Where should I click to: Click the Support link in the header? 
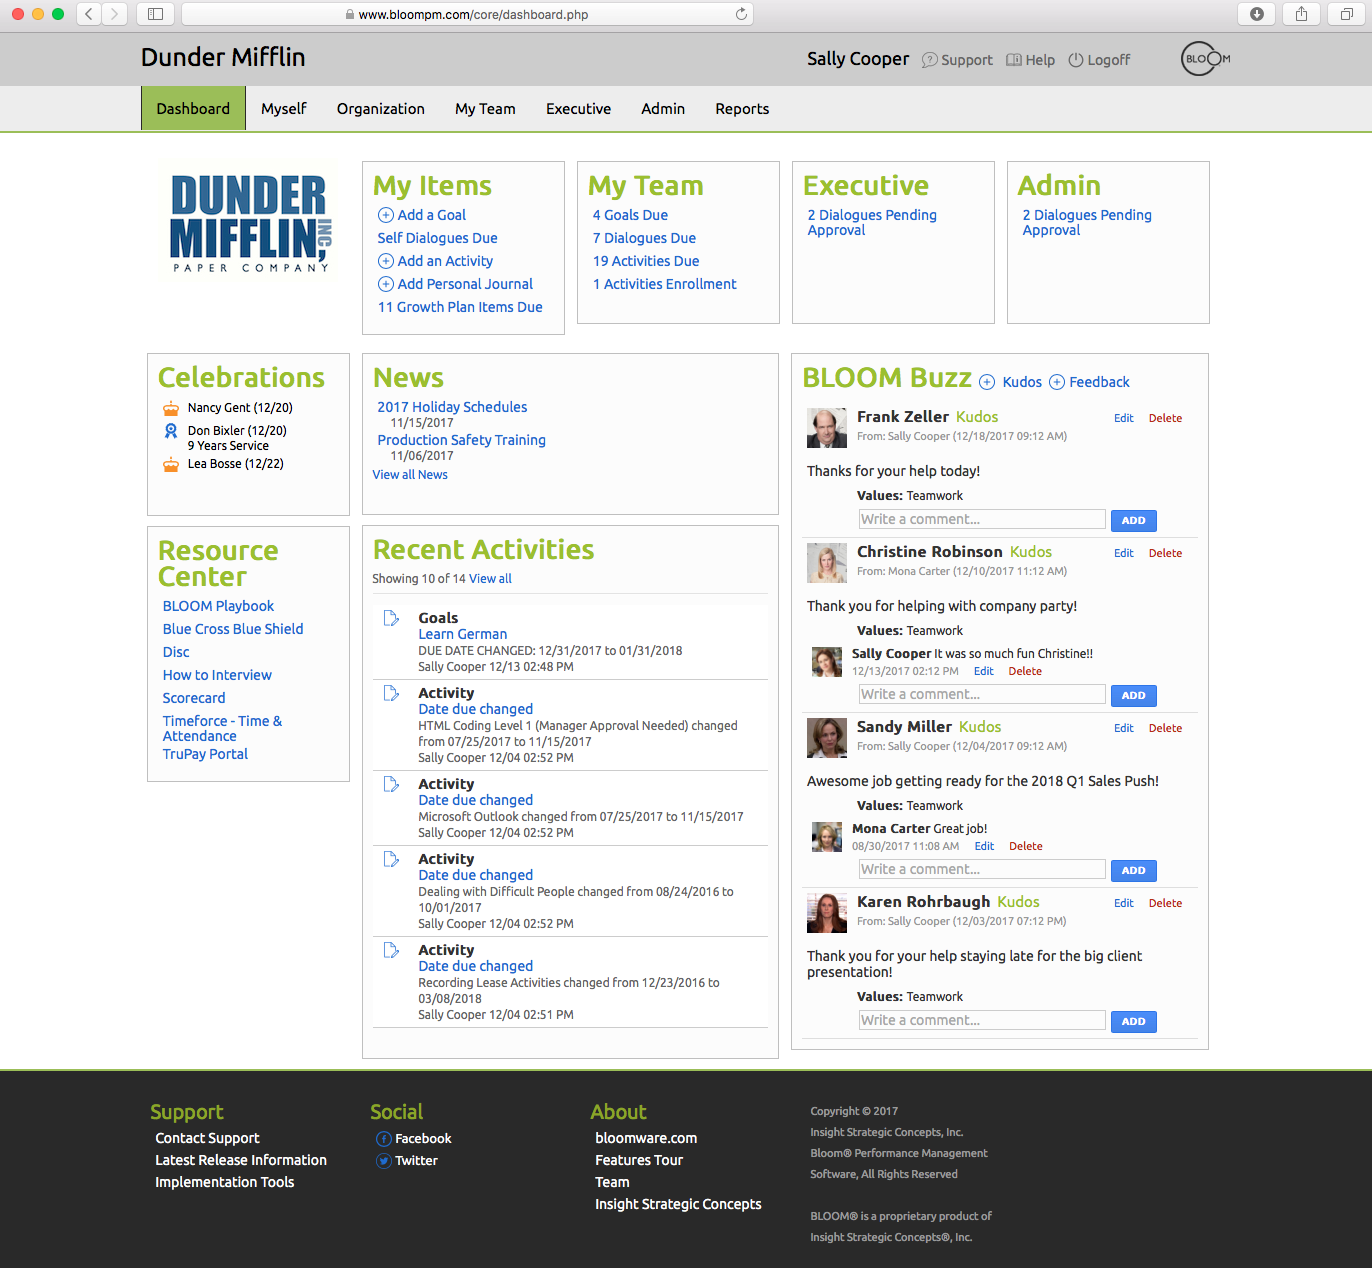957,60
